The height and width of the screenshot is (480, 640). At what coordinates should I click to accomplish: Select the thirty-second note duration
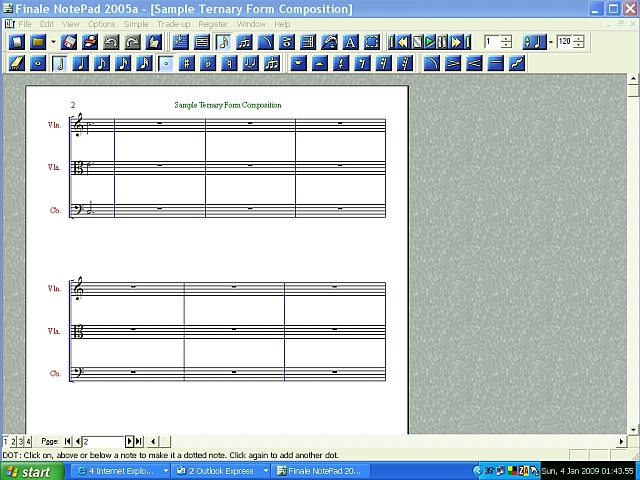(144, 64)
